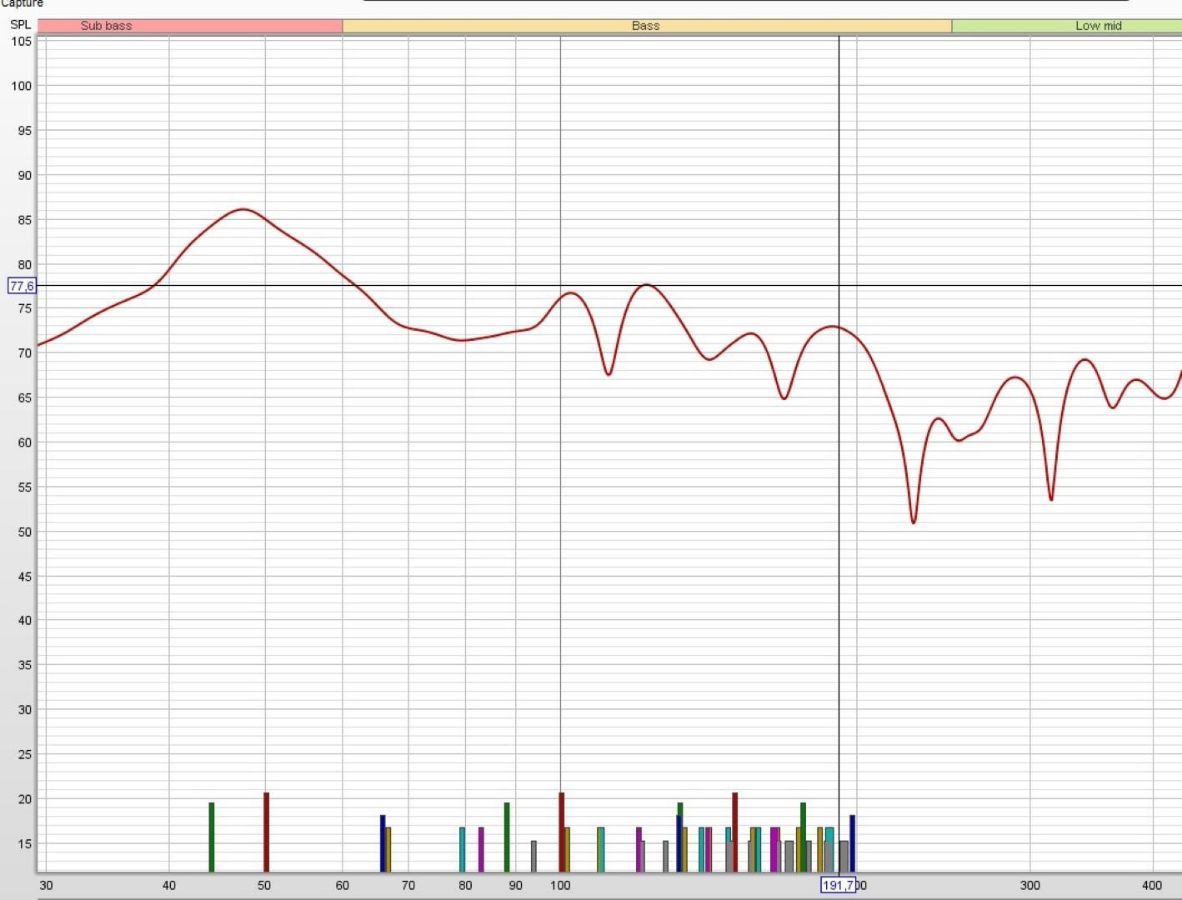Click the 105 value on the SPL axis
Image resolution: width=1182 pixels, height=900 pixels.
click(22, 41)
